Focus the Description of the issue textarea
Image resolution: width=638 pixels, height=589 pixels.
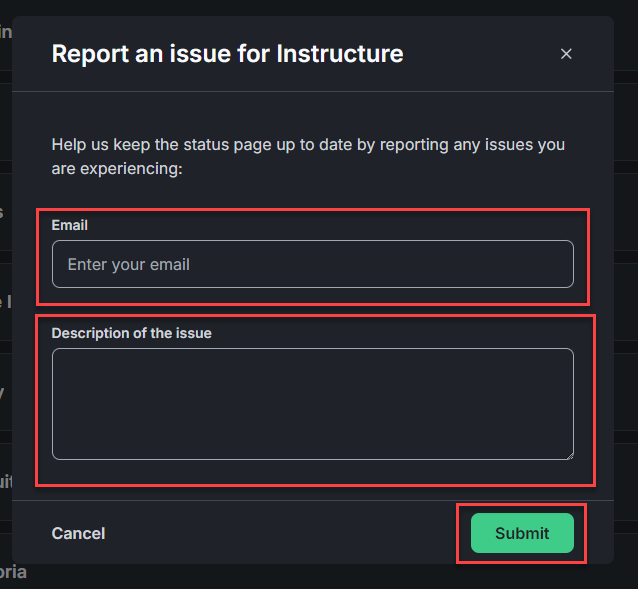[312, 403]
